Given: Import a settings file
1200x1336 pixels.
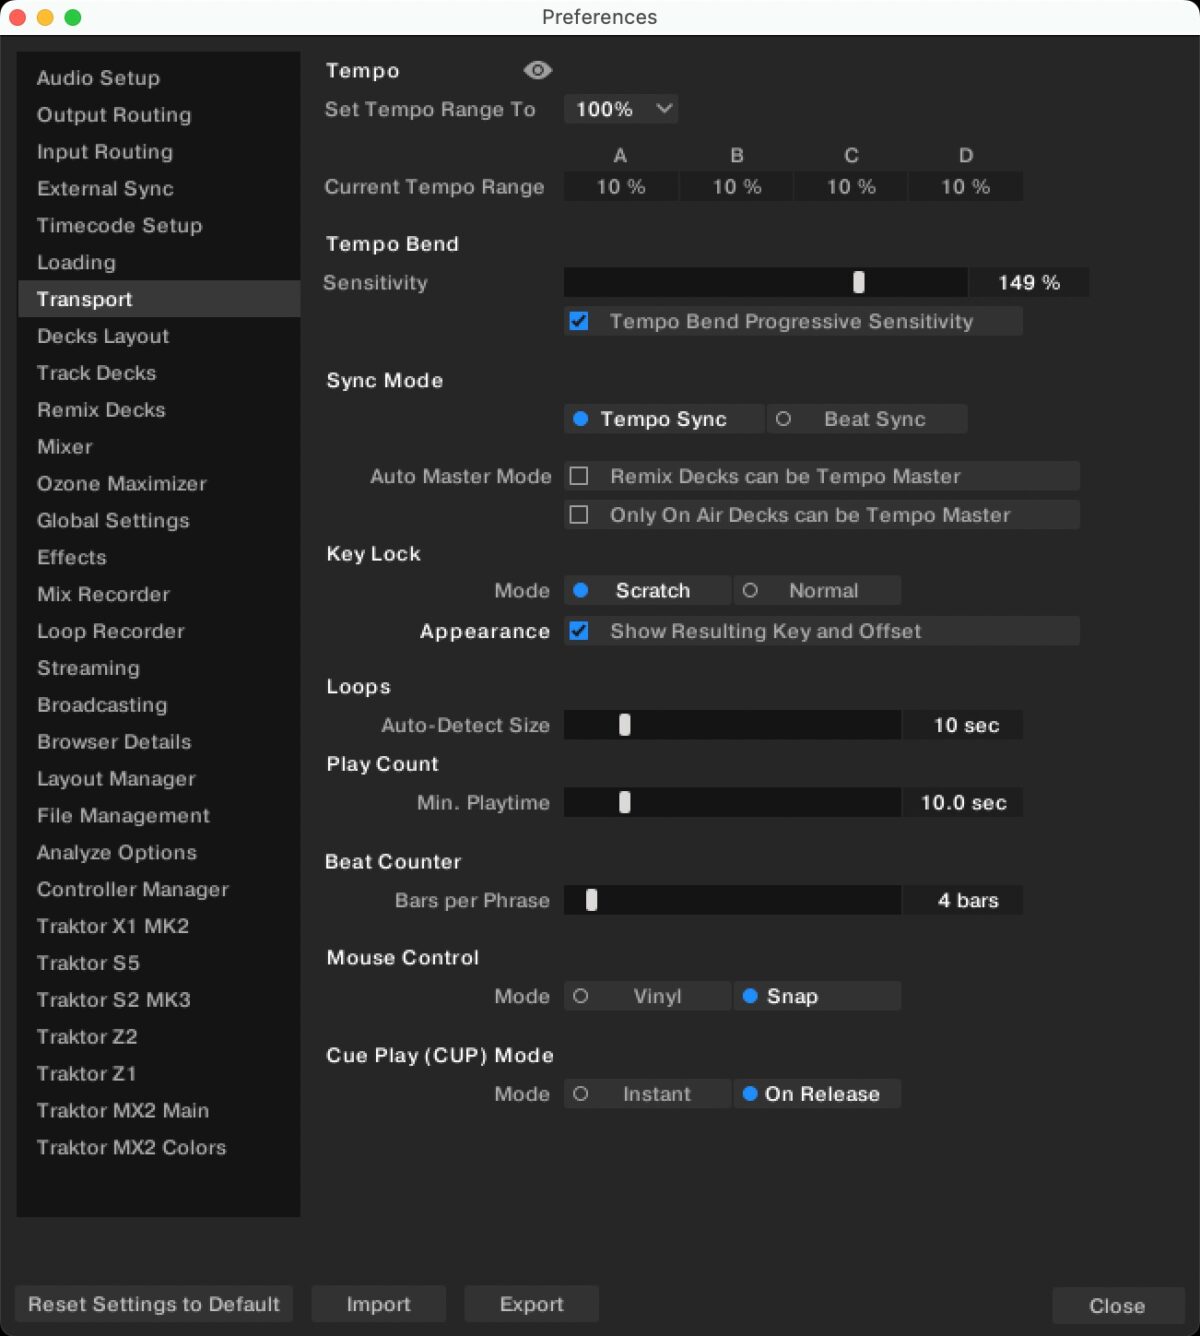Looking at the screenshot, I should (x=378, y=1304).
